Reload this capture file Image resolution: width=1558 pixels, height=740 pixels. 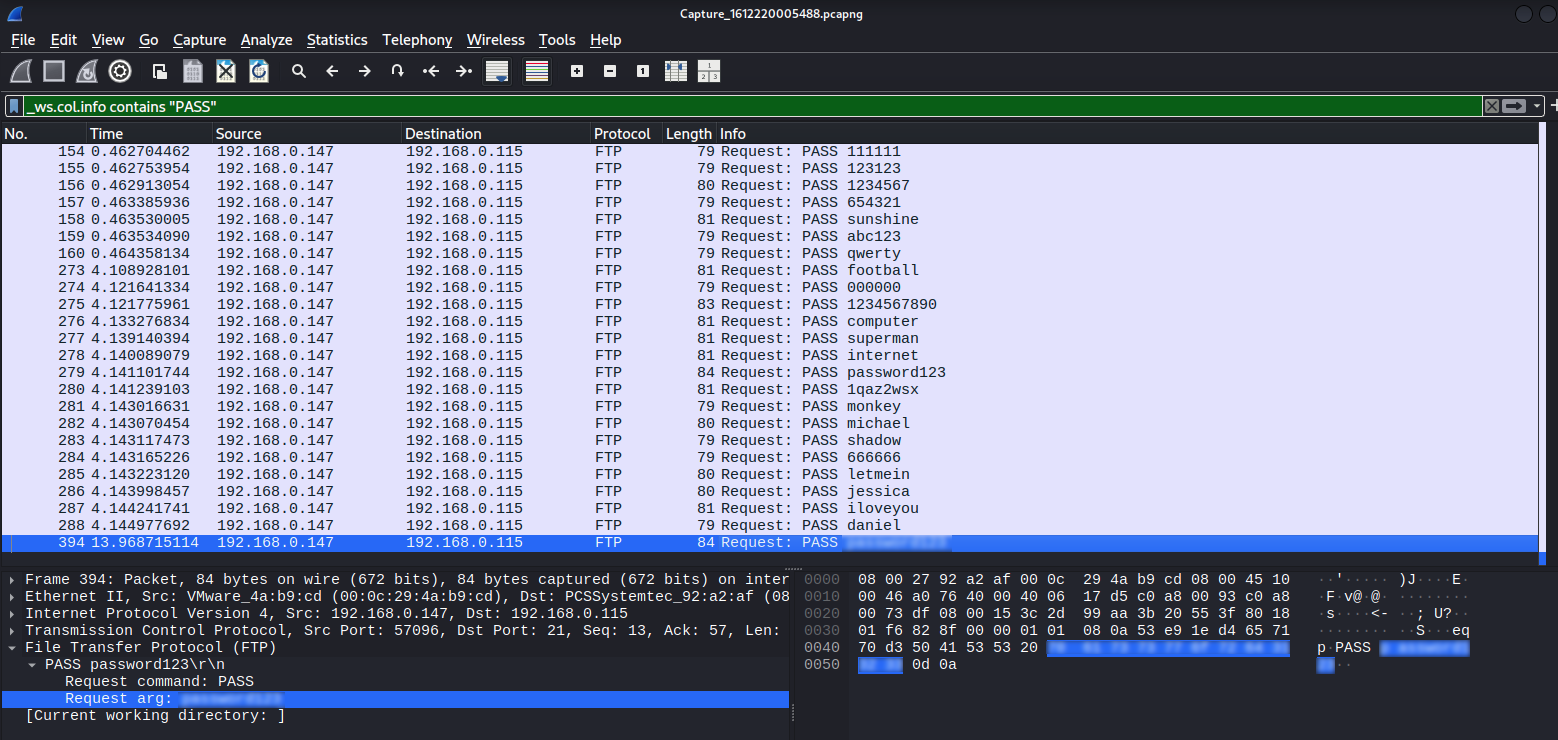point(259,71)
